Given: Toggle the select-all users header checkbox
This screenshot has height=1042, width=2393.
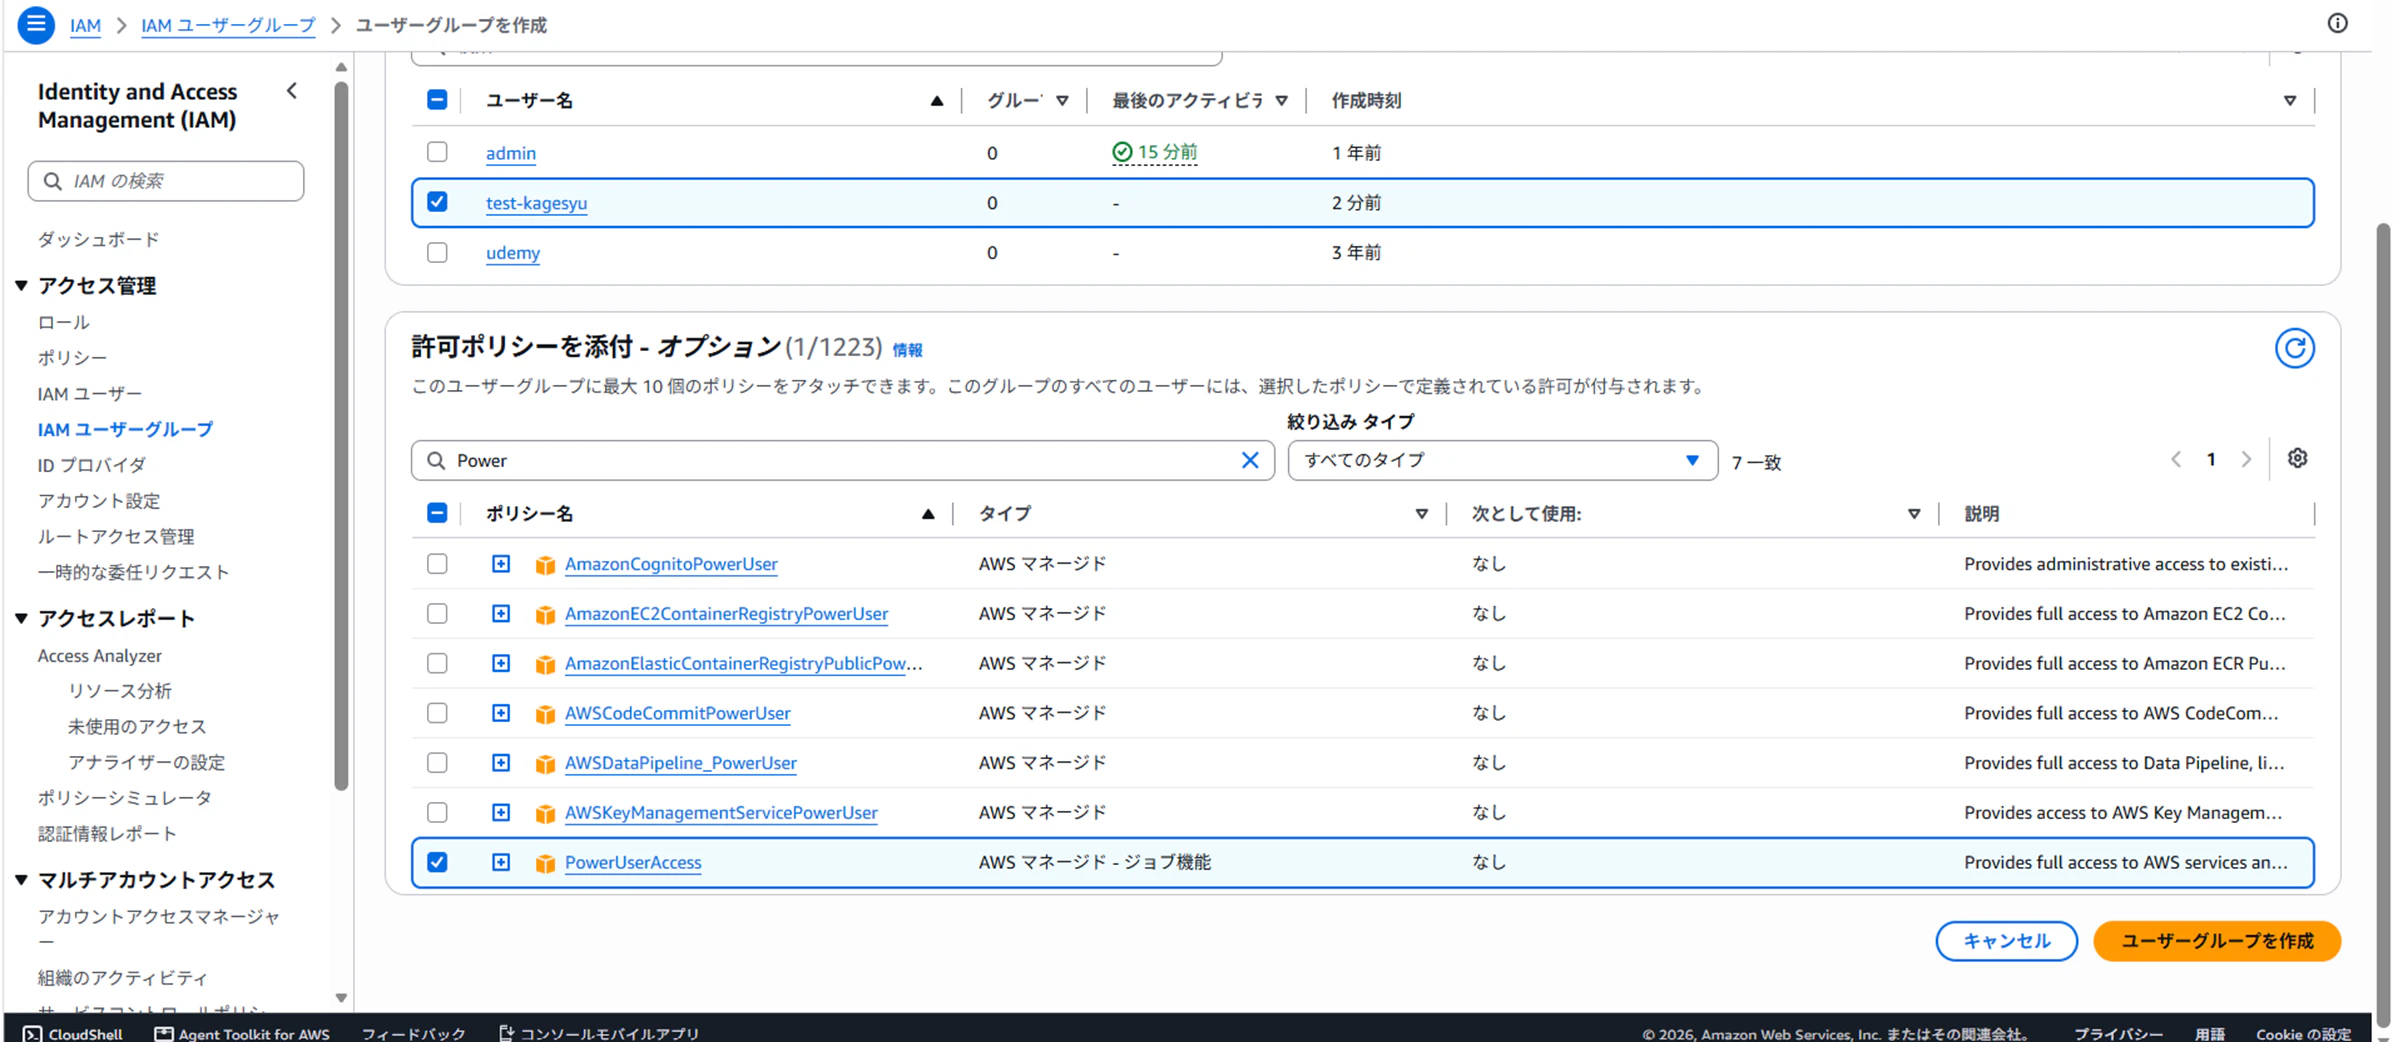Looking at the screenshot, I should pyautogui.click(x=437, y=100).
